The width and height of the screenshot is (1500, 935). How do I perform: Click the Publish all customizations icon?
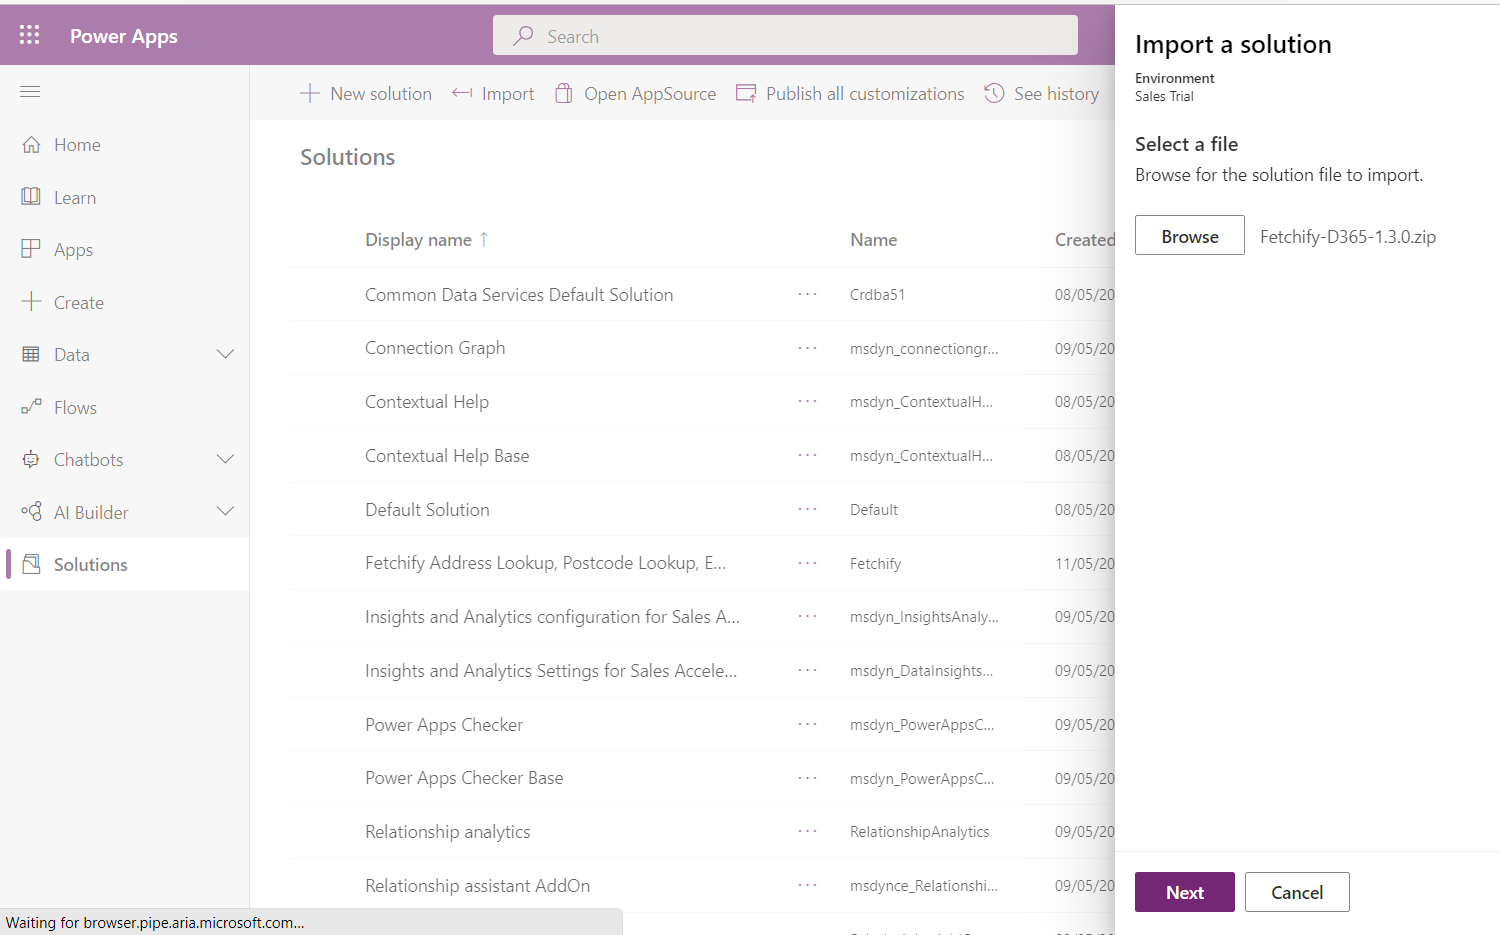tap(746, 93)
